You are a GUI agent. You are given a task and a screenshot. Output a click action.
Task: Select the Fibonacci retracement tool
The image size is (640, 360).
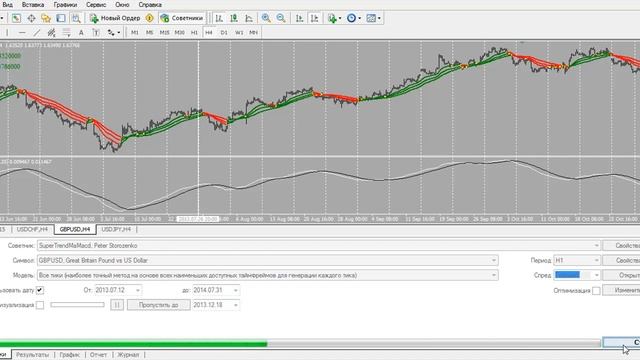(66, 32)
